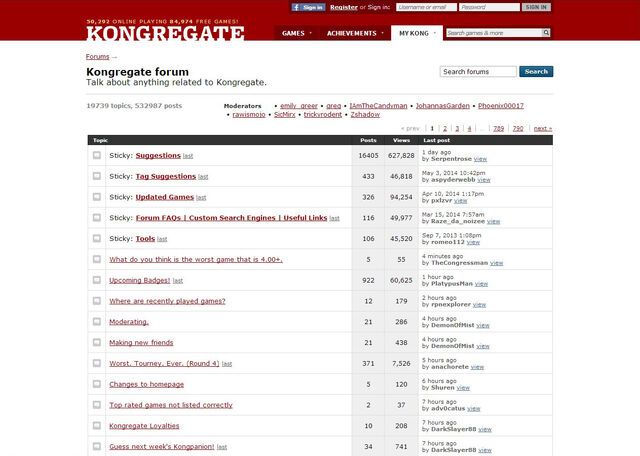Open the Changes to homepage topic
This screenshot has width=640, height=456.
click(147, 385)
